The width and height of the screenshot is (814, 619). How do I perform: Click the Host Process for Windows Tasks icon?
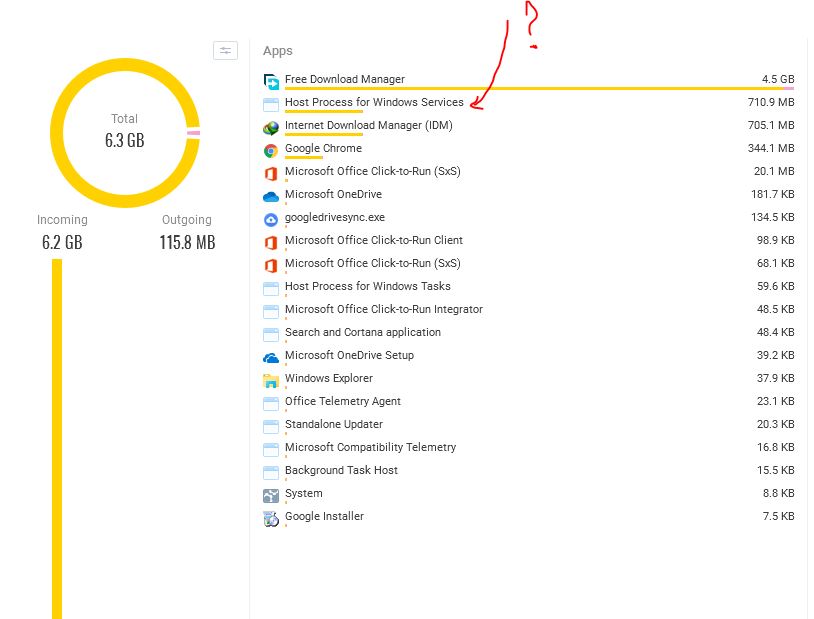point(271,288)
